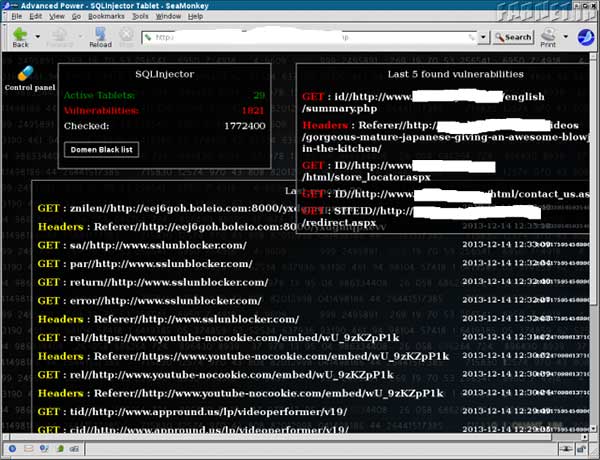The width and height of the screenshot is (600, 460).
Task: Open the Bookmarks menu
Action: pyautogui.click(x=106, y=16)
